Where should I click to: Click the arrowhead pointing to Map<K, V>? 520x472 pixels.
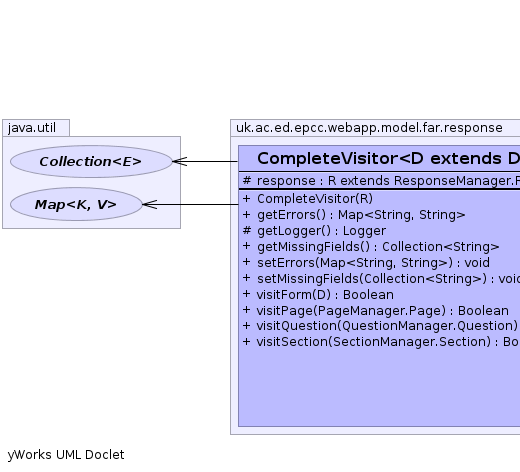(x=150, y=204)
